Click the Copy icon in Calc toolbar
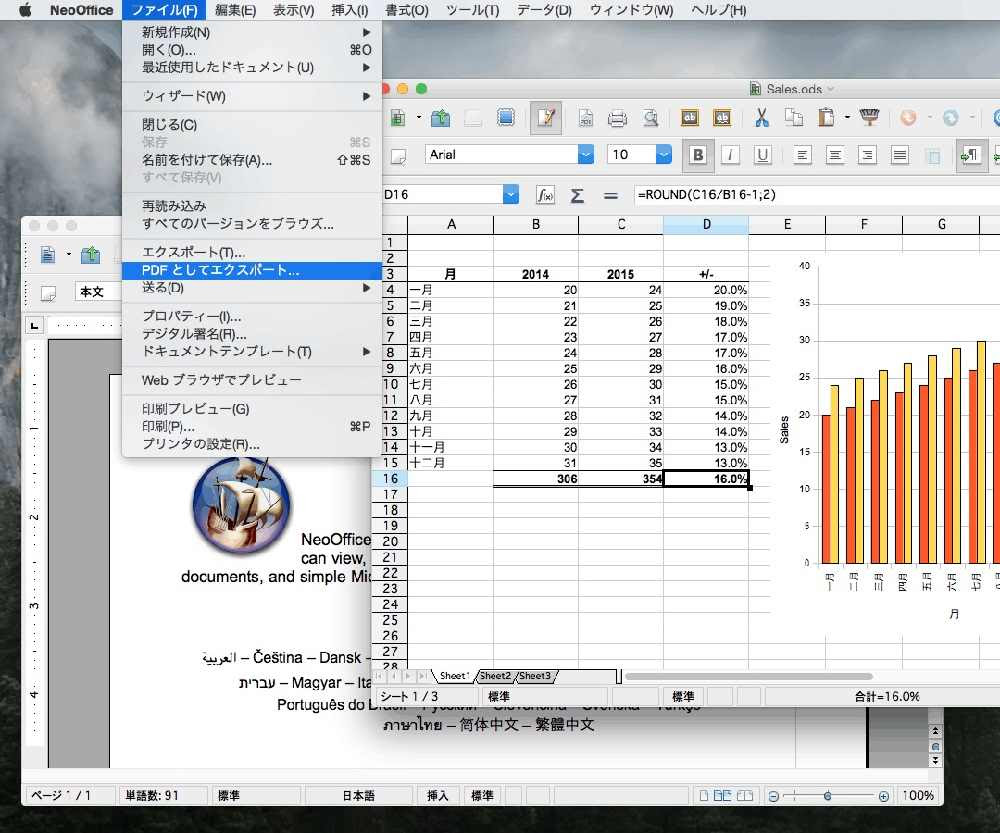This screenshot has width=1000, height=833. (x=793, y=118)
